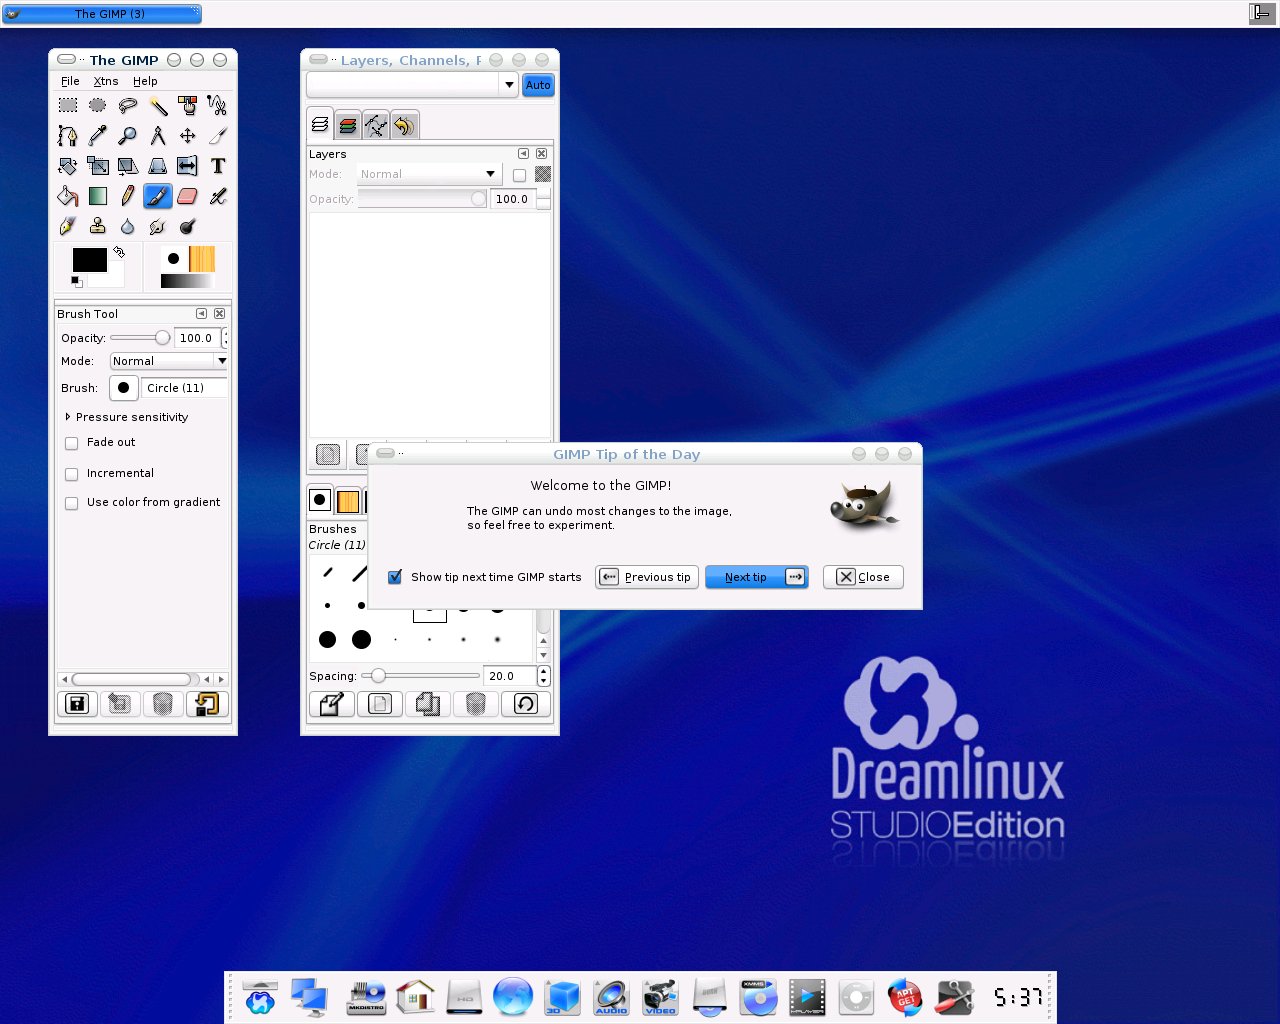Select the Pencil tool
The width and height of the screenshot is (1280, 1024).
coord(128,196)
